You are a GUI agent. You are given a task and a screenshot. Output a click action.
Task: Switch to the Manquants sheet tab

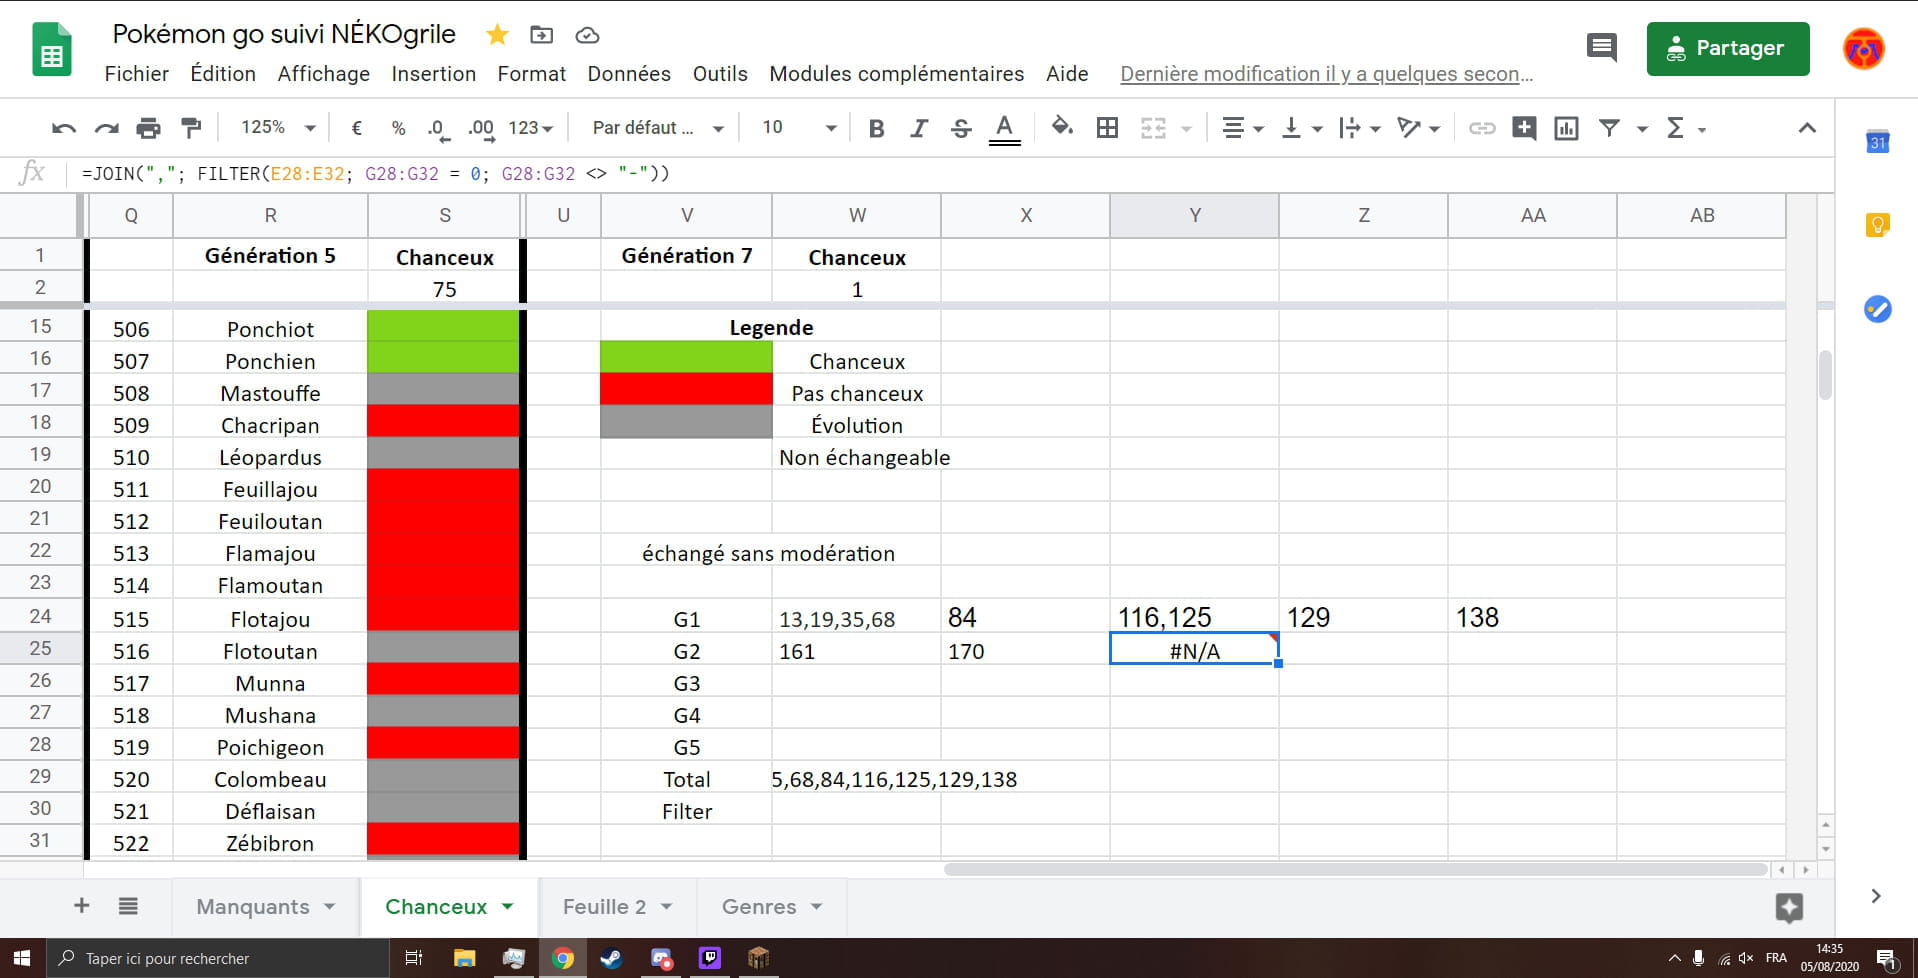(x=252, y=907)
